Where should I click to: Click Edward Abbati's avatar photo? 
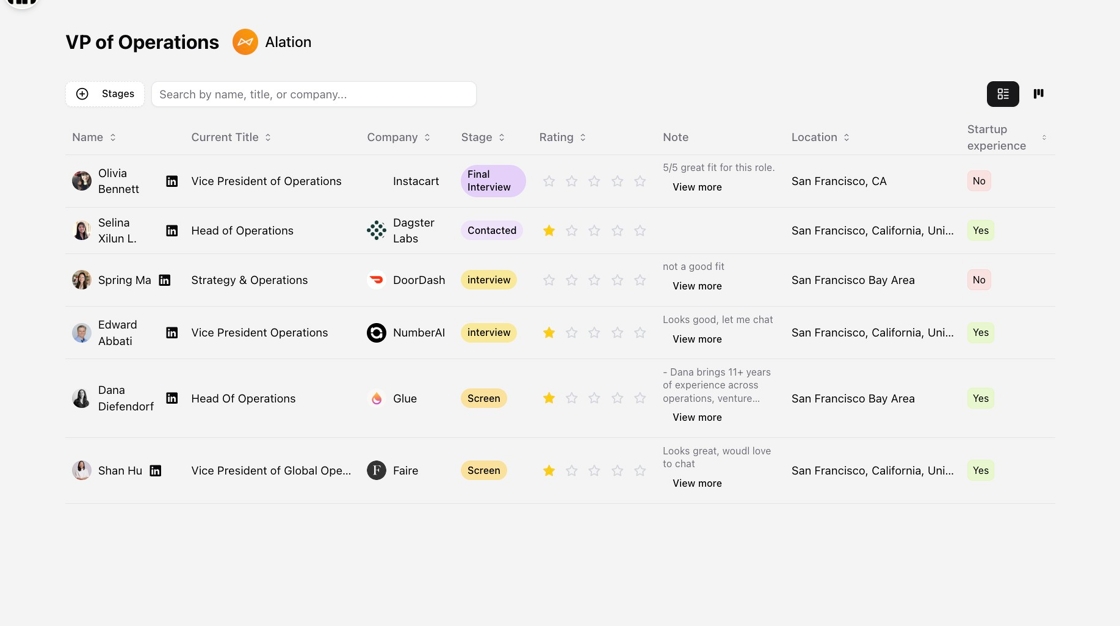[81, 333]
